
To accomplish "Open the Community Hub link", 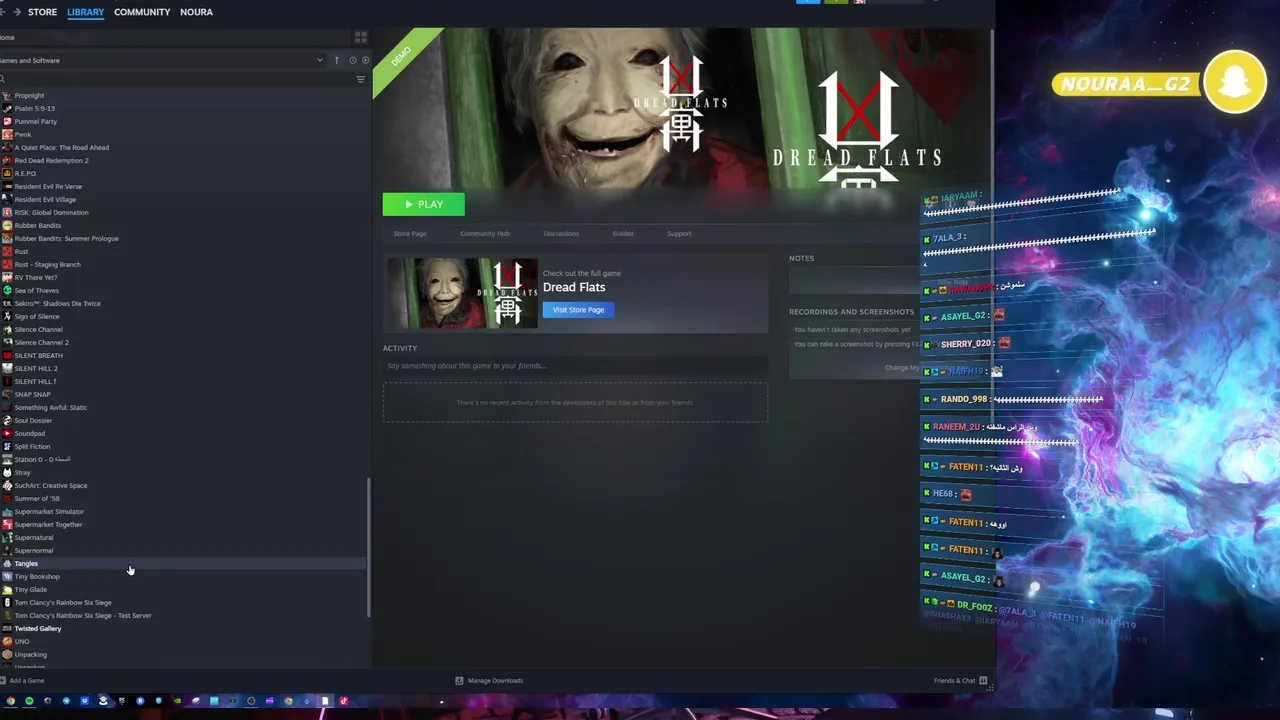I will click(x=485, y=233).
